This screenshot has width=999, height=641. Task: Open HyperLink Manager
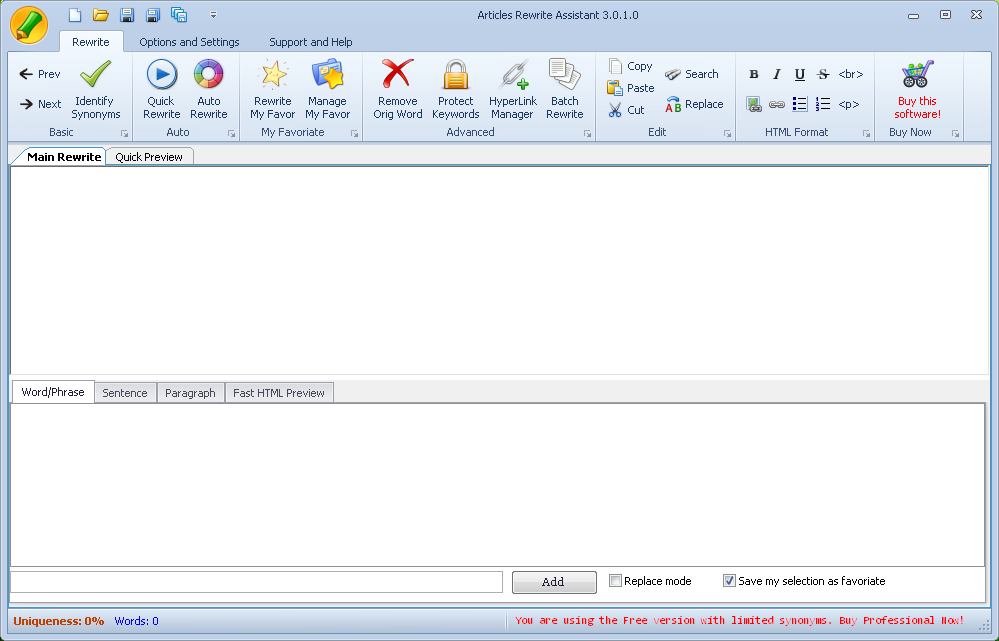[513, 89]
